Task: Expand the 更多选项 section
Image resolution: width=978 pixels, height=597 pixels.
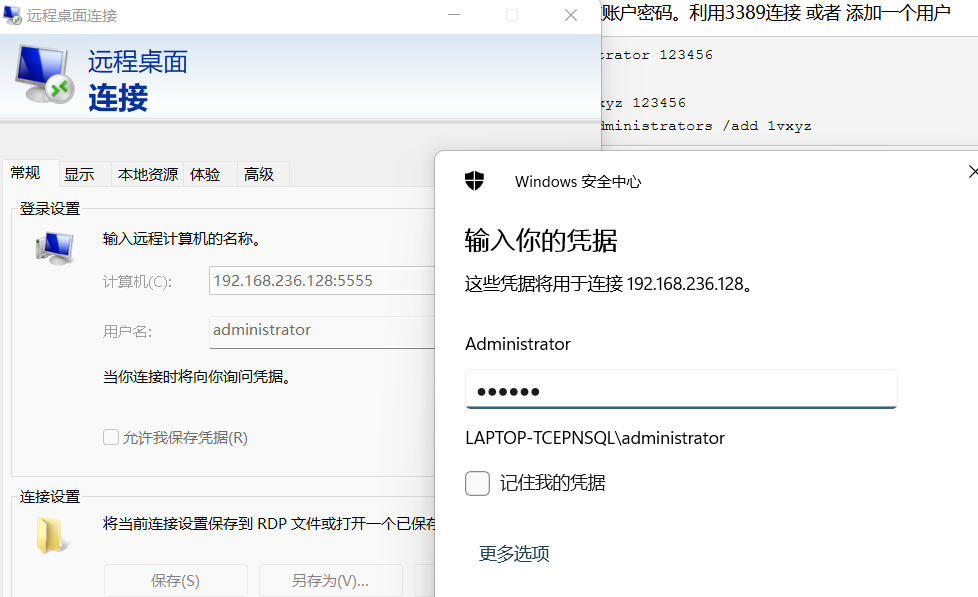Action: coord(514,554)
